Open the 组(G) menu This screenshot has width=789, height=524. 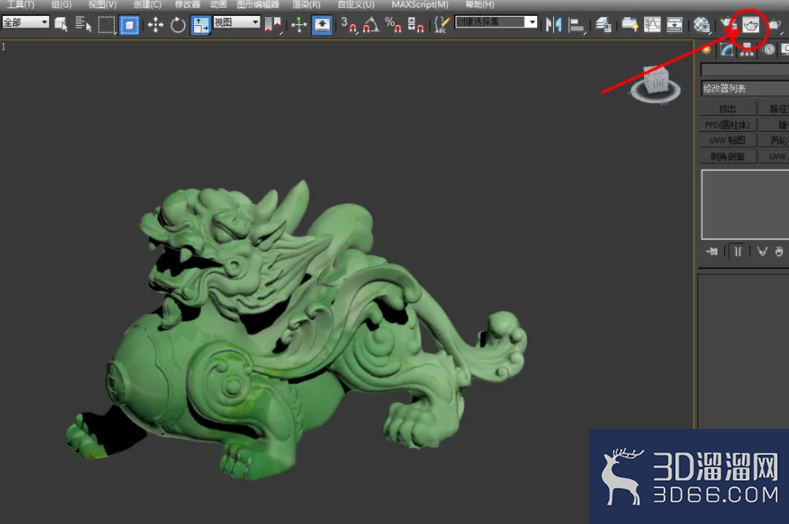coord(61,5)
